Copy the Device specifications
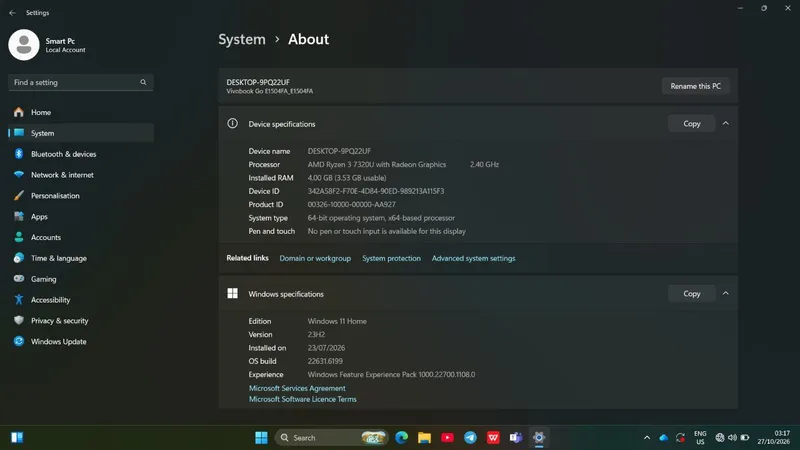Viewport: 800px width, 450px height. point(691,123)
